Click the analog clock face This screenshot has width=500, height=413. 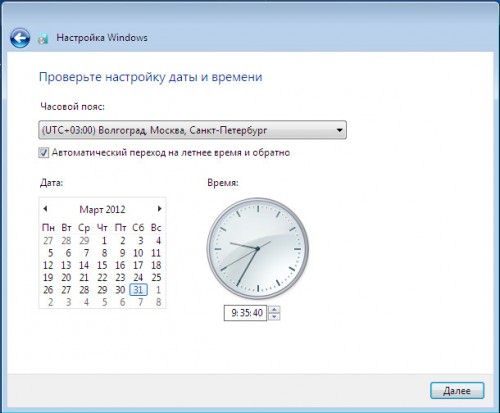(x=258, y=249)
